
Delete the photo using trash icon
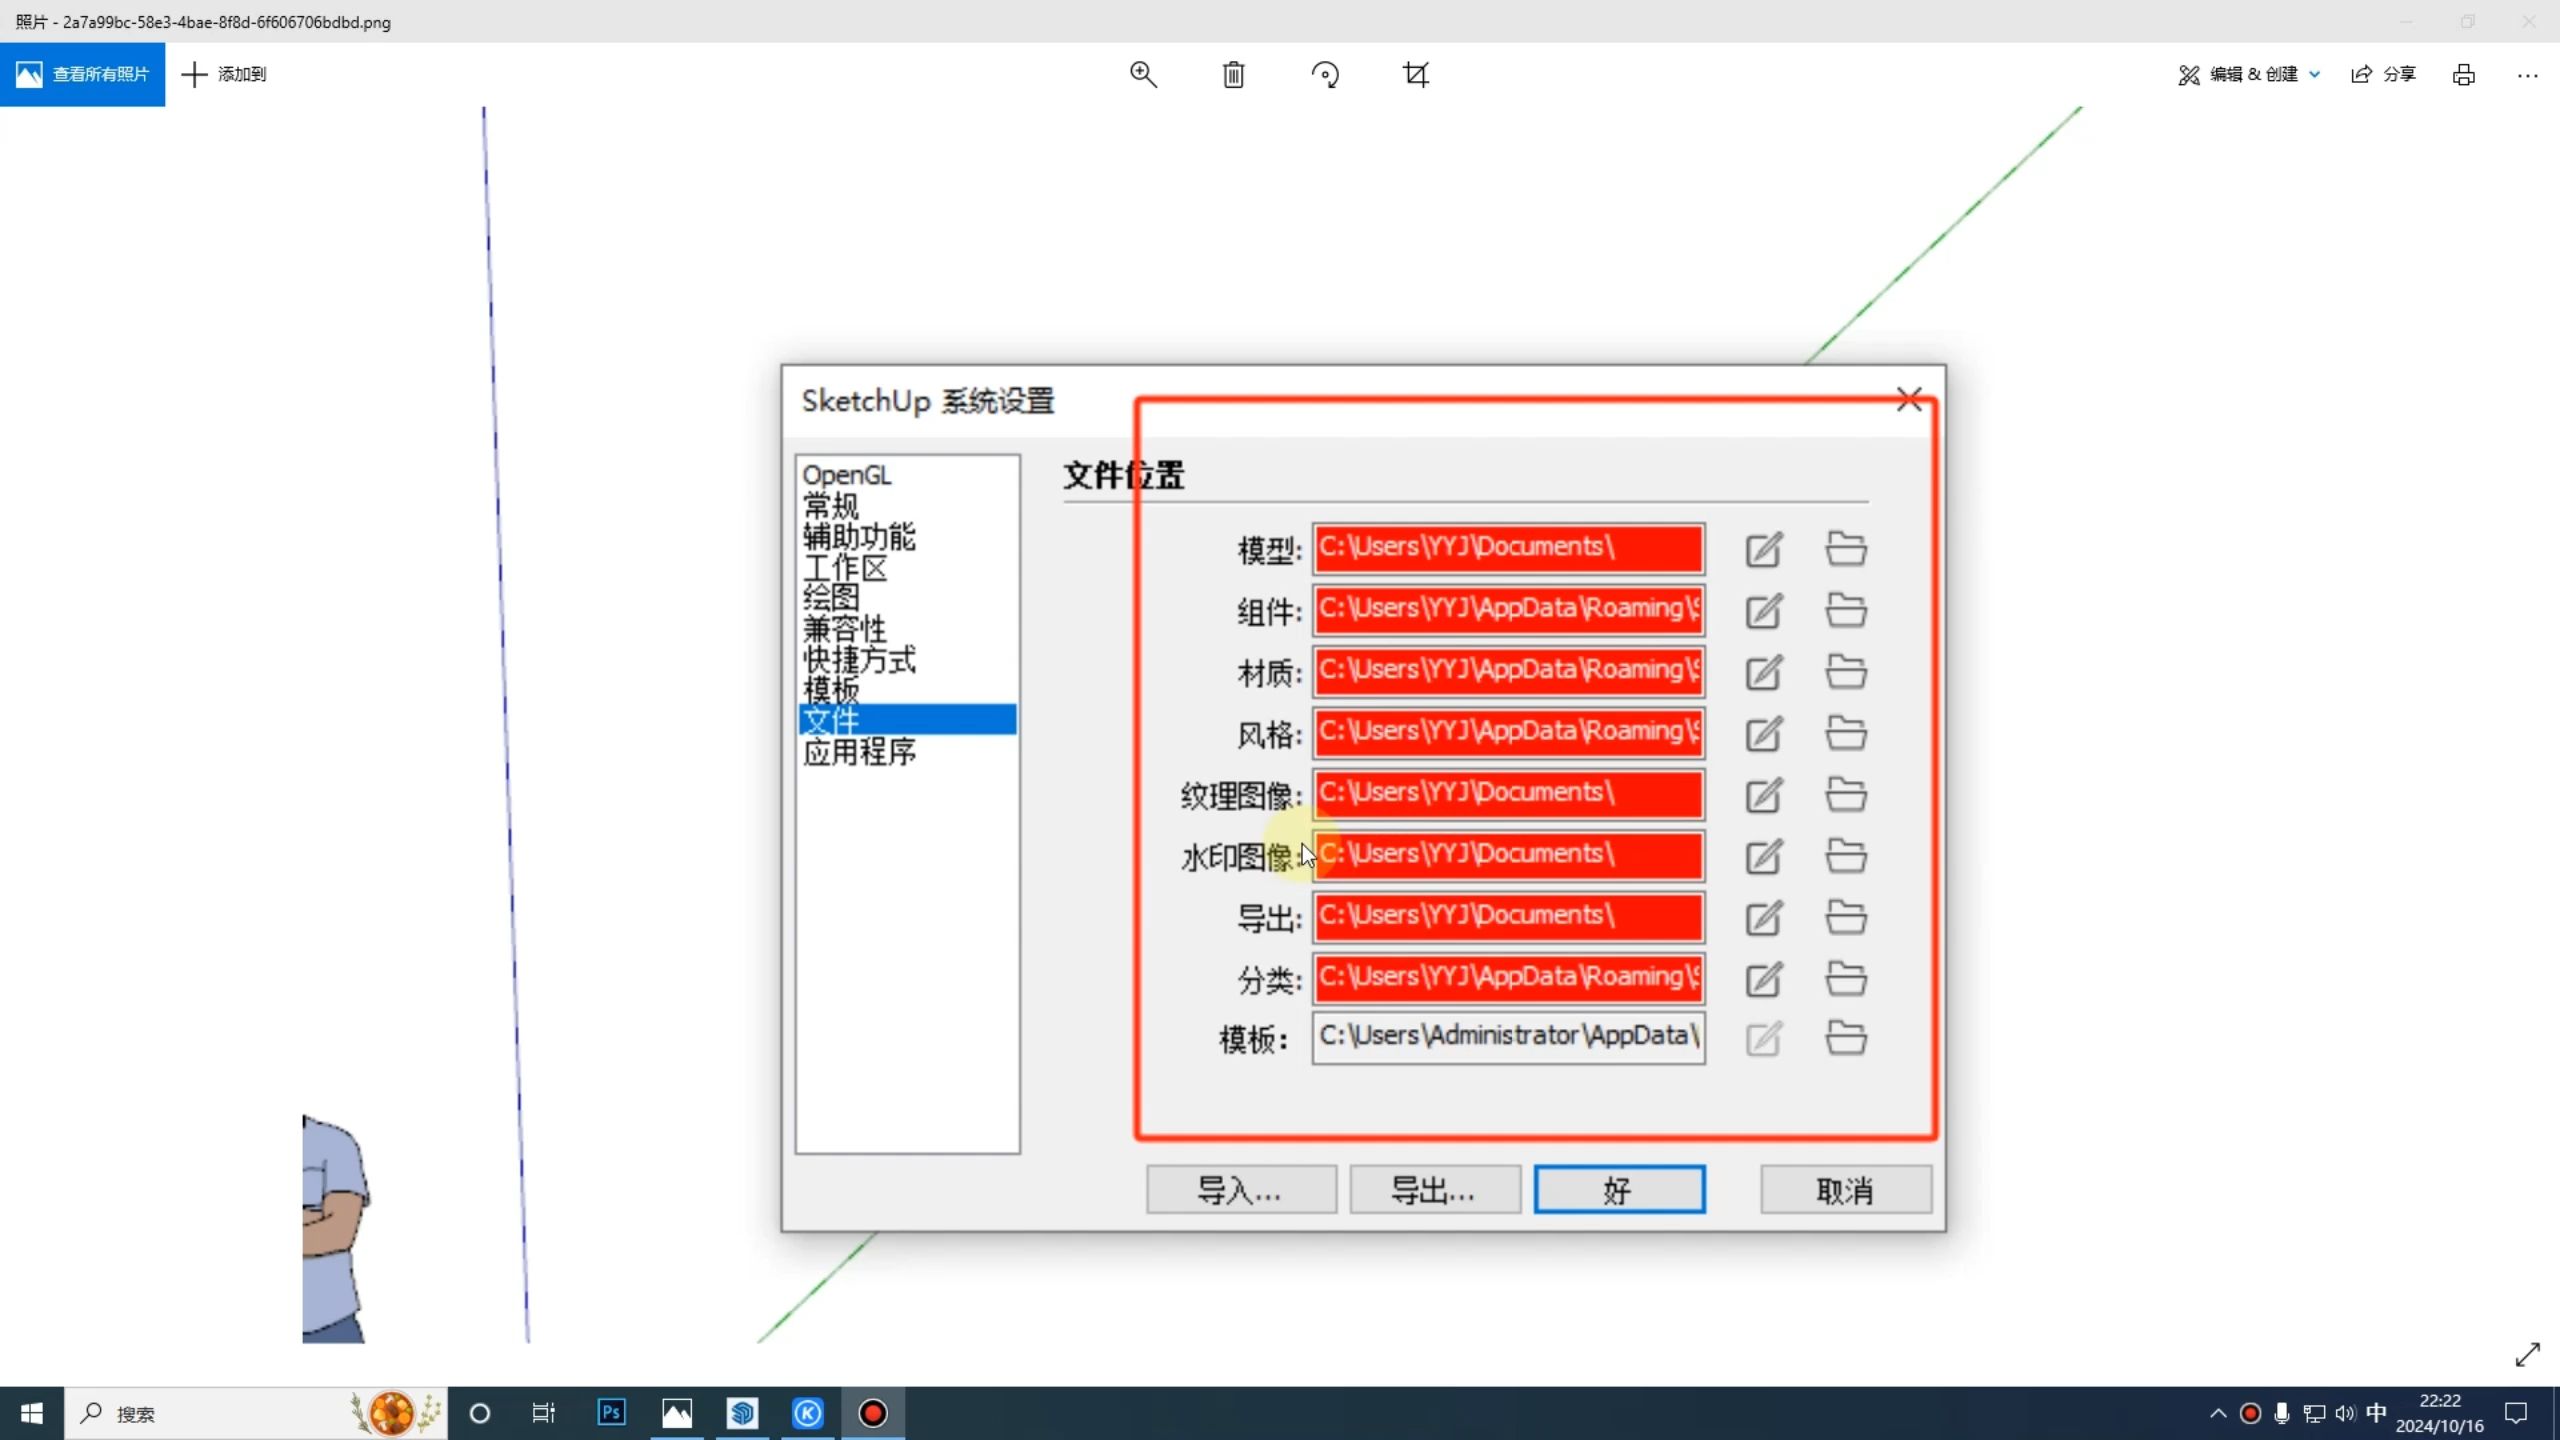point(1234,74)
